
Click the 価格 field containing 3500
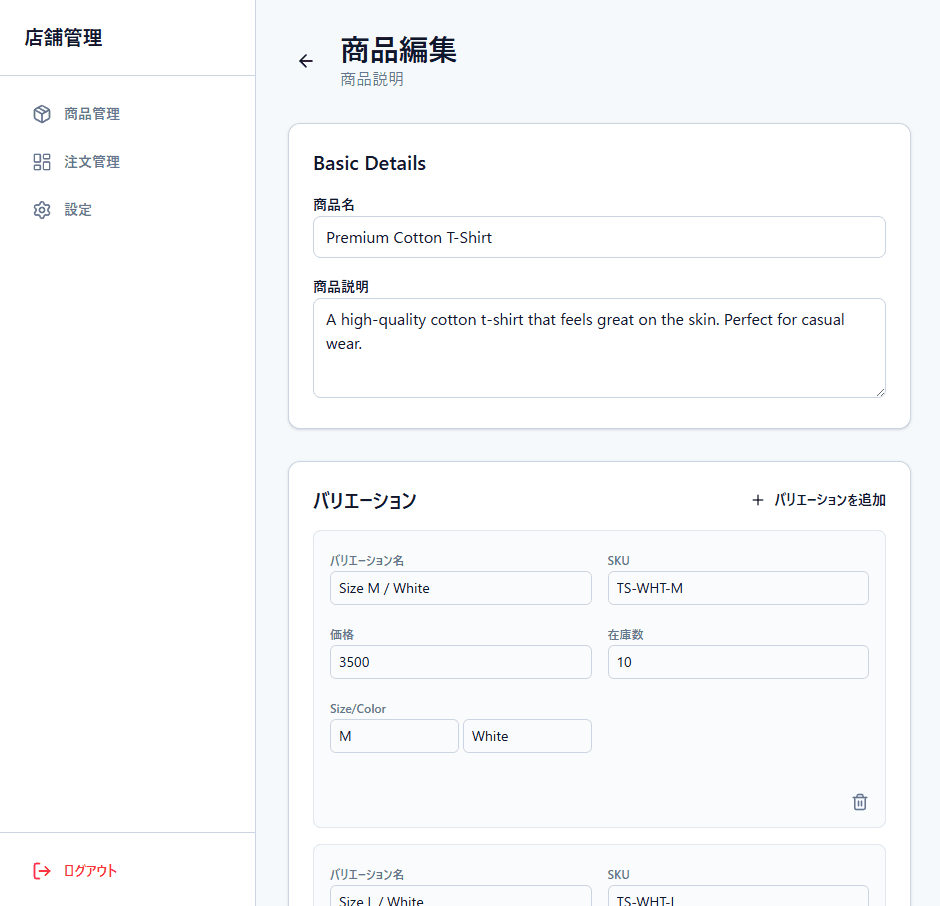pyautogui.click(x=461, y=662)
